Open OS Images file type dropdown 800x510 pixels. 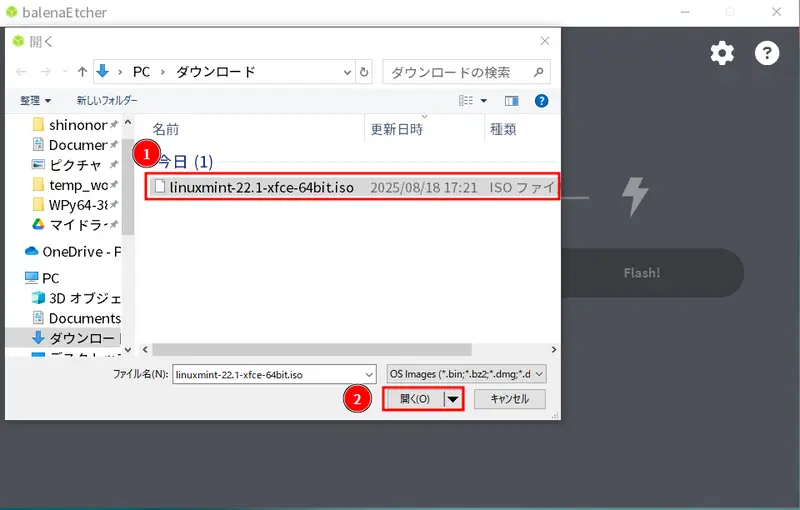(x=466, y=374)
